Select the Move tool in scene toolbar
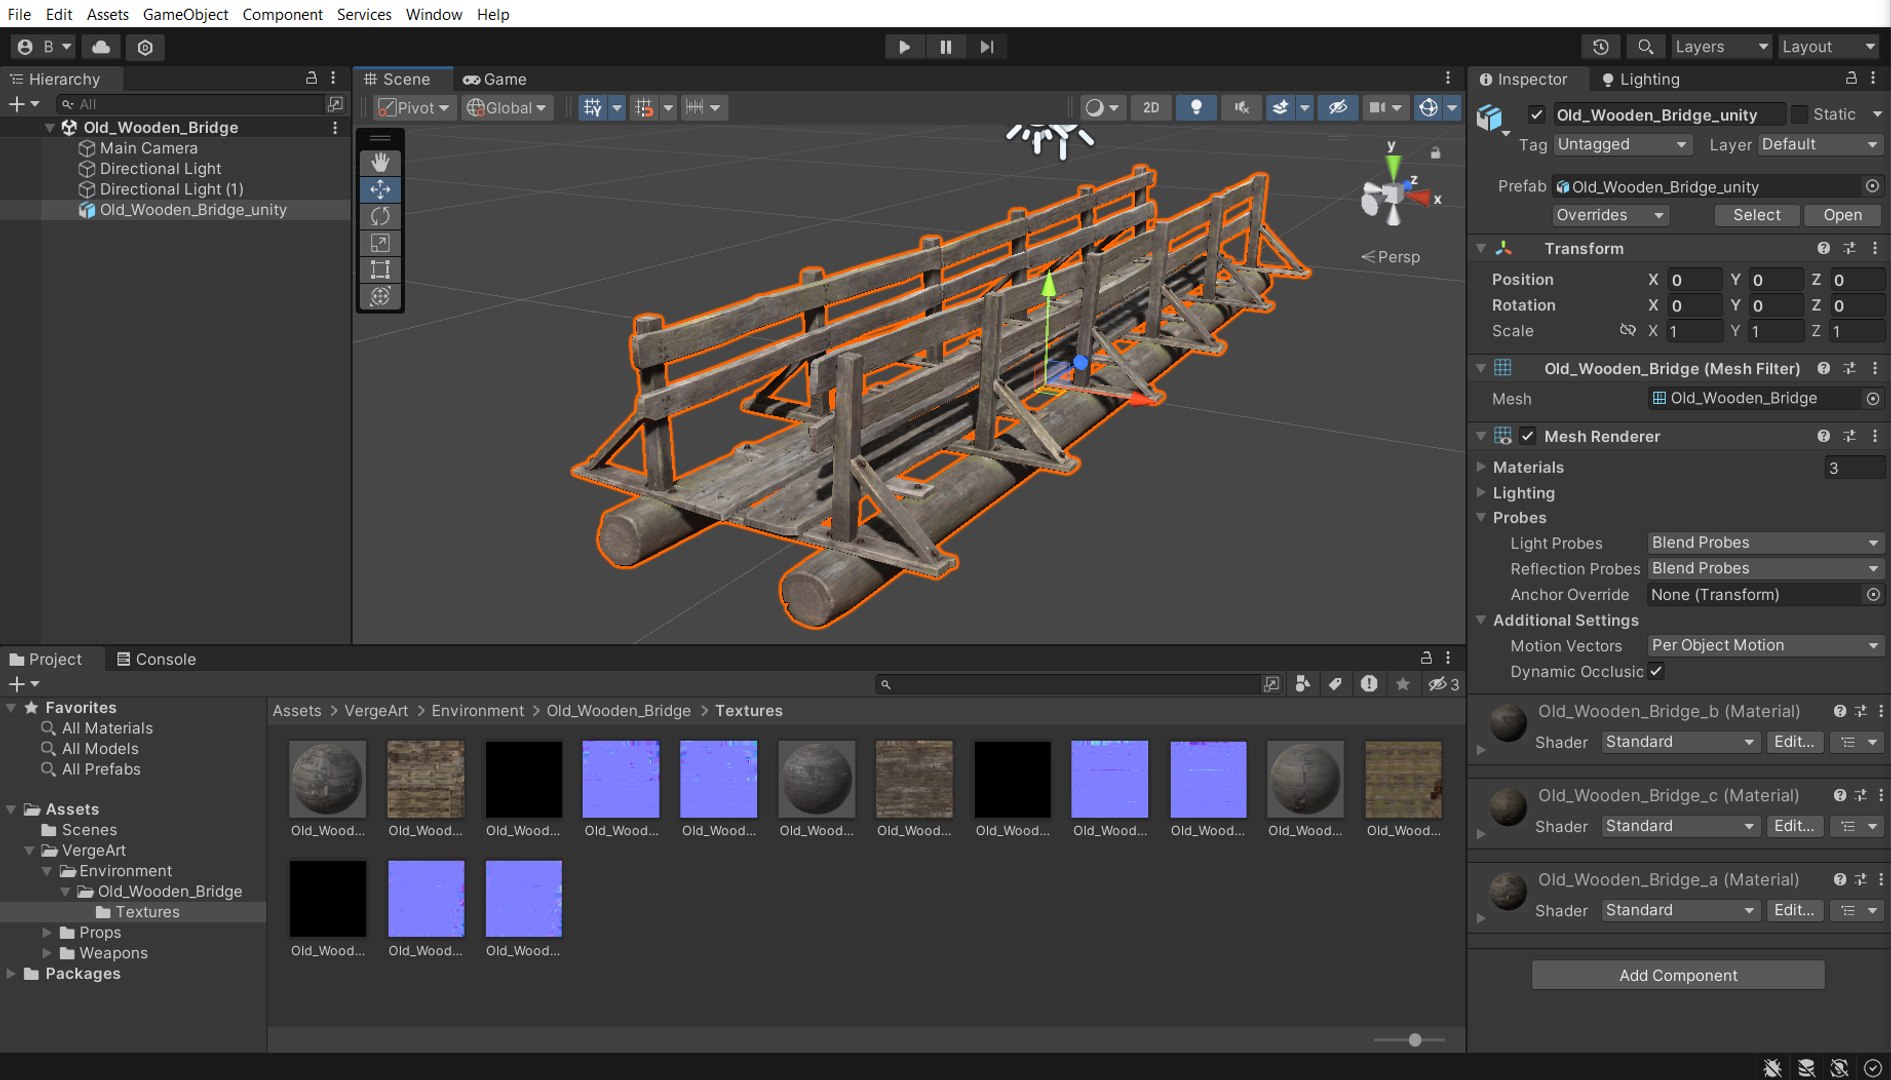The width and height of the screenshot is (1891, 1080). click(x=380, y=189)
